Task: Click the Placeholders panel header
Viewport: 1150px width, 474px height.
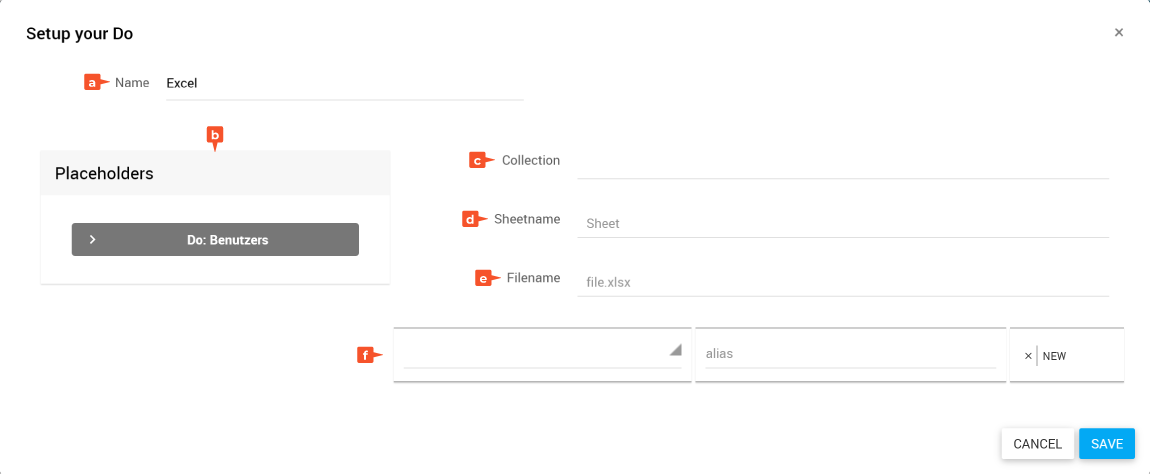Action: point(215,173)
